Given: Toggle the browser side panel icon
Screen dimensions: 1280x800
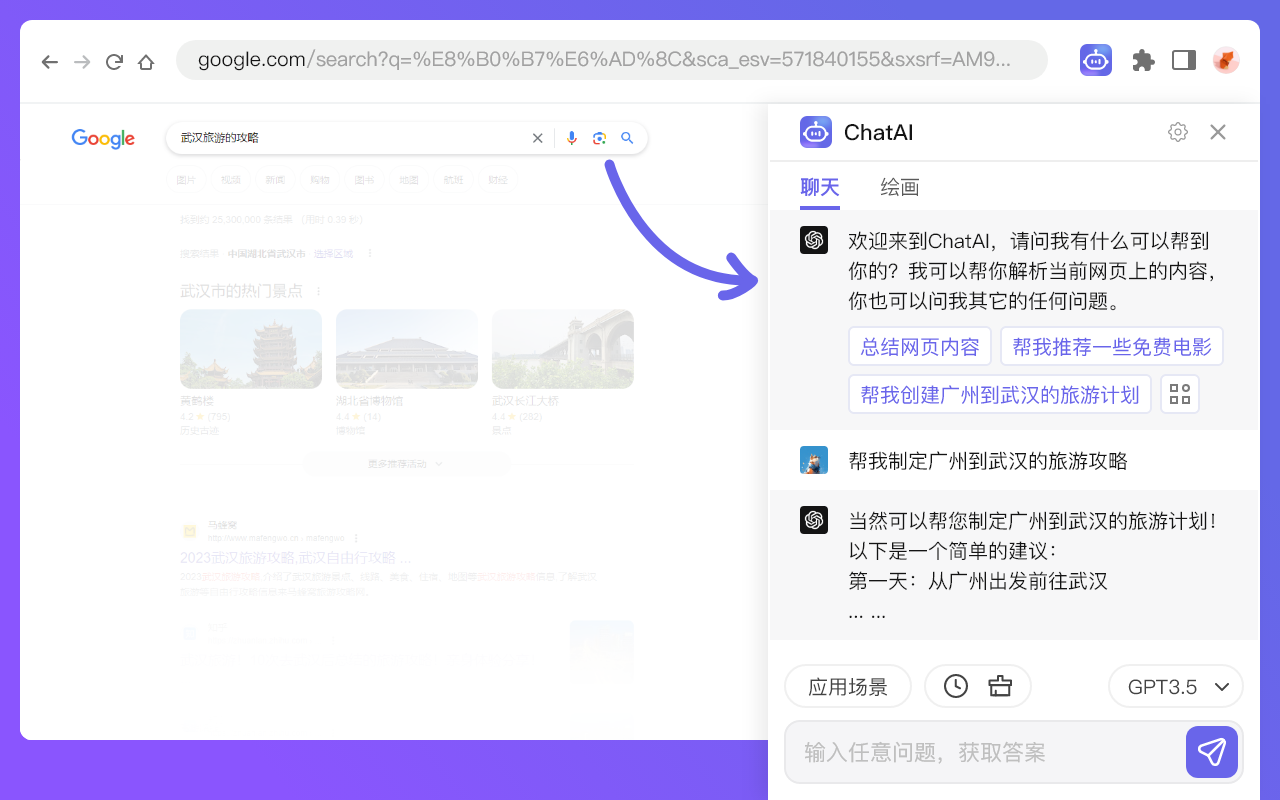Looking at the screenshot, I should tap(1184, 61).
